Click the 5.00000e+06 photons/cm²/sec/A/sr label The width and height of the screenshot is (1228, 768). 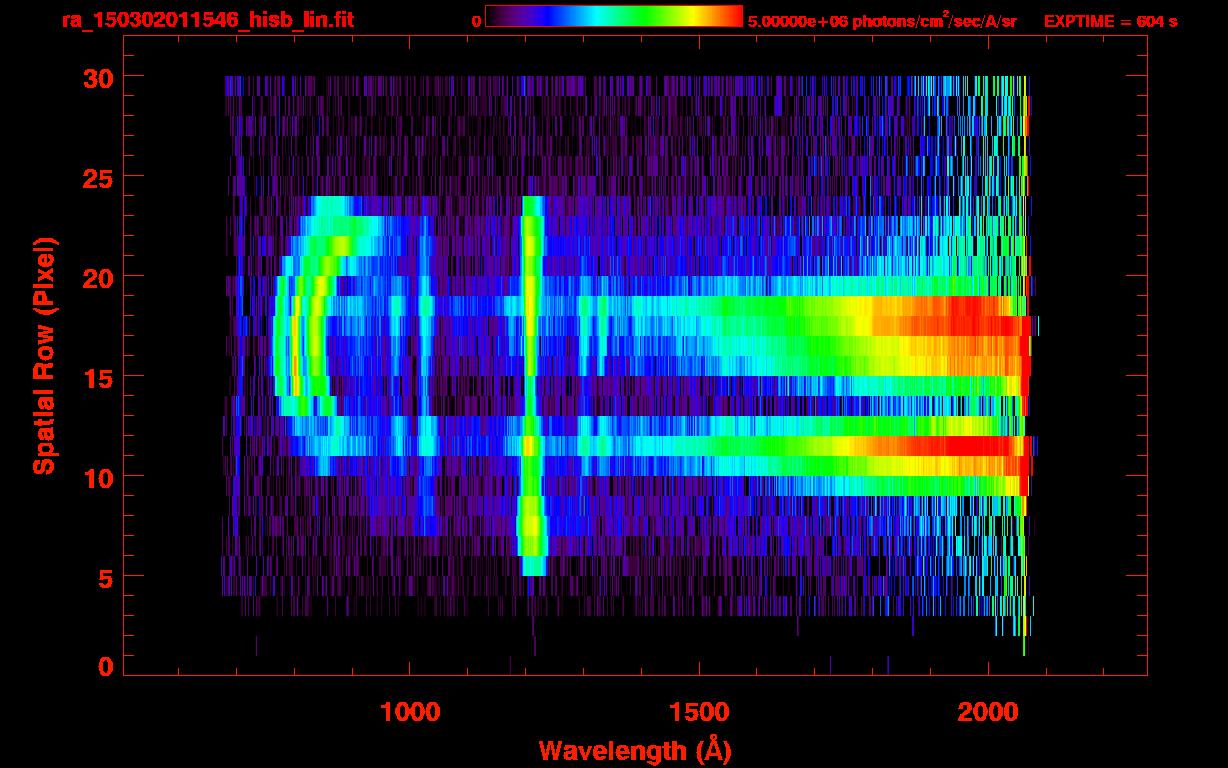tap(882, 20)
